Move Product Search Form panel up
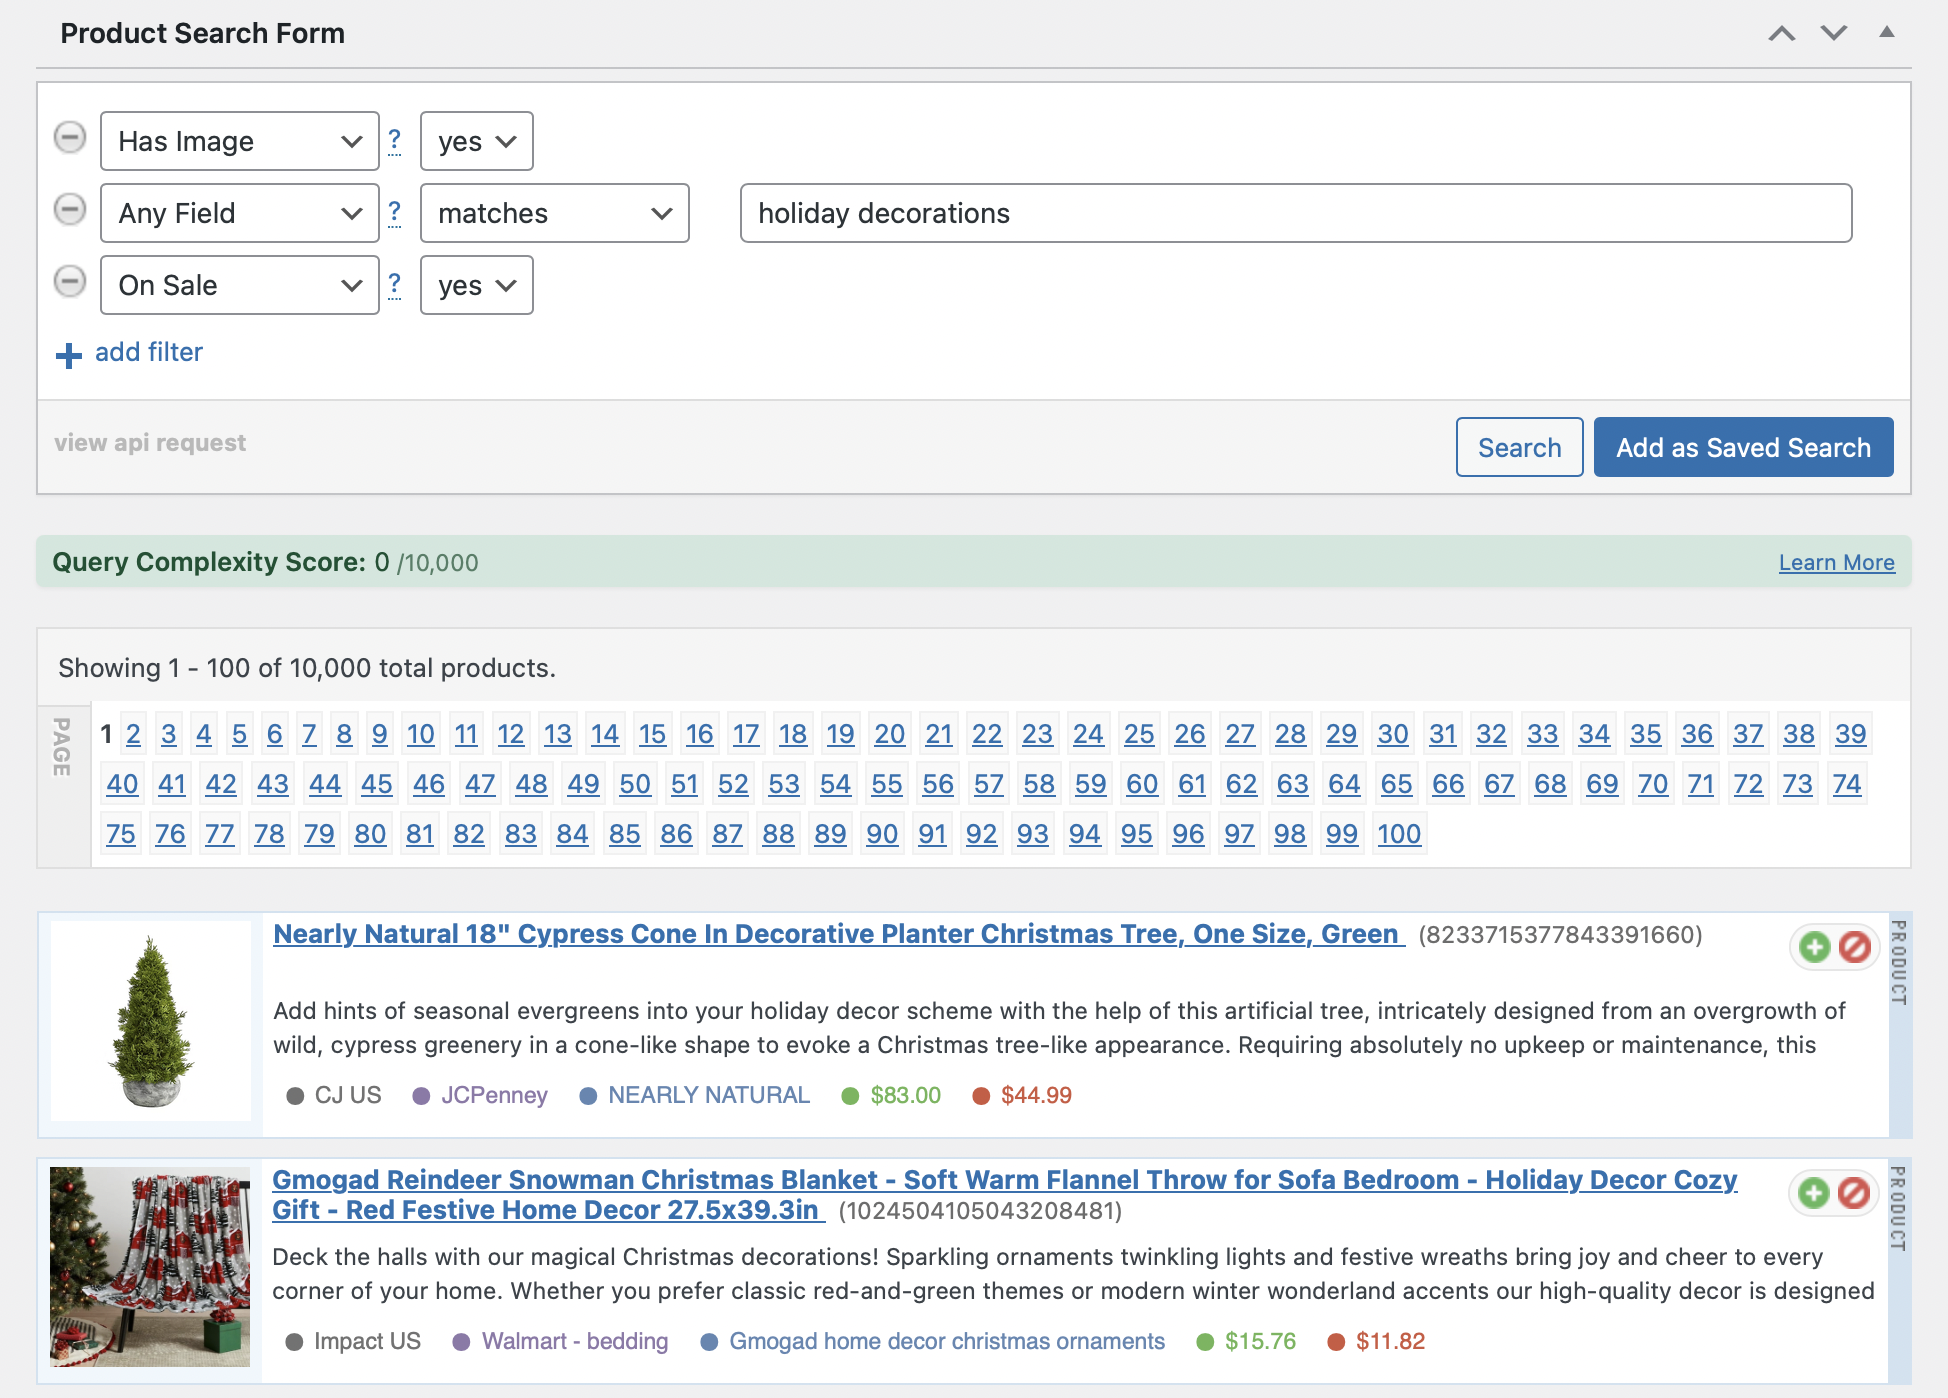The image size is (1948, 1398). click(1781, 33)
